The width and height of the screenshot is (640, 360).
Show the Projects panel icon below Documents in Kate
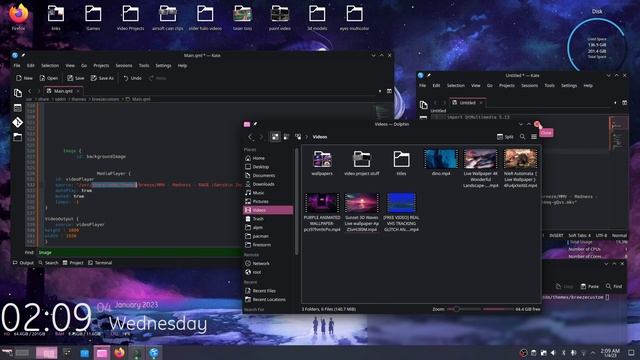(x=18, y=108)
